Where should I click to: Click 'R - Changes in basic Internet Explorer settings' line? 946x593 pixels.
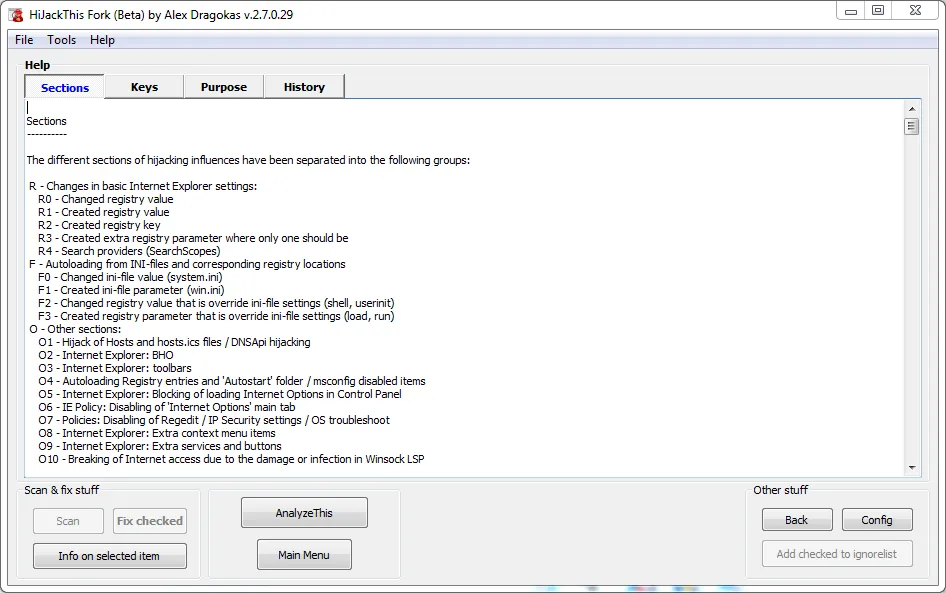coord(143,186)
